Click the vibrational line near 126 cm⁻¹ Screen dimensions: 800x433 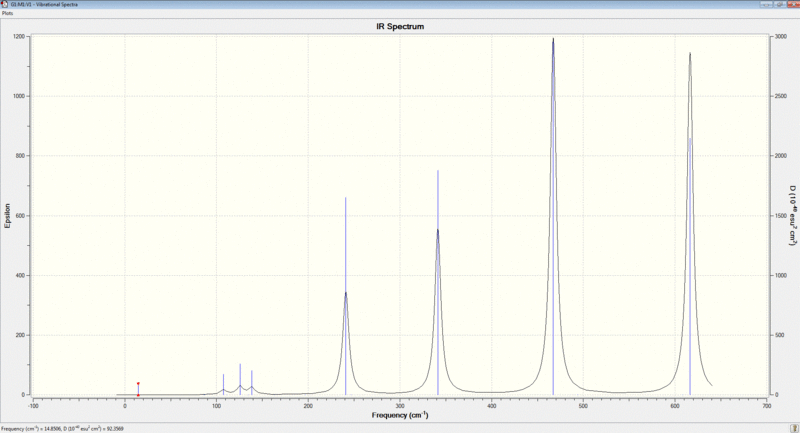(x=240, y=379)
